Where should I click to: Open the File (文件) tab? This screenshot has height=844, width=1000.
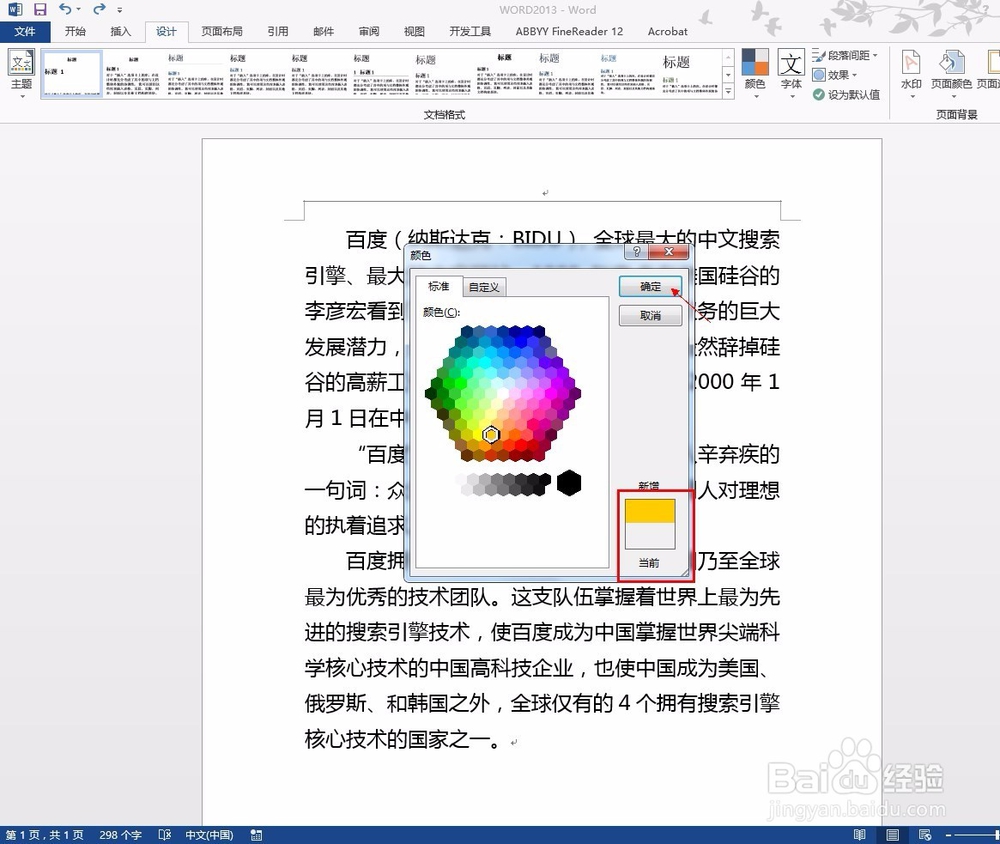tap(25, 31)
